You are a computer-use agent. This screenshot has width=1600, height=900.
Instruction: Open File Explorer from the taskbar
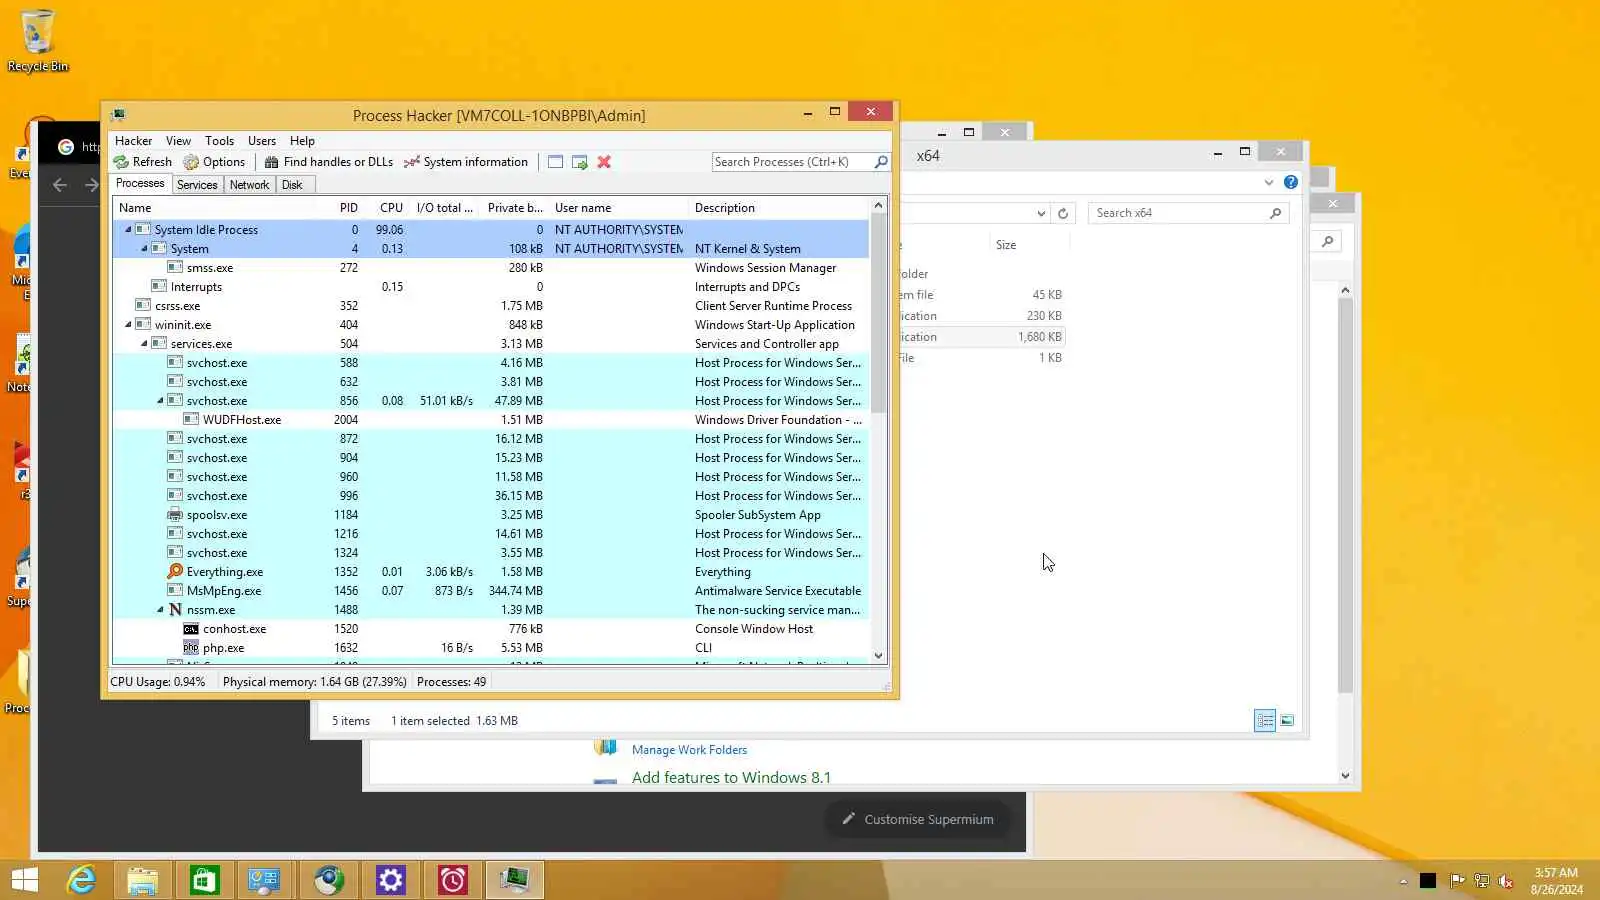tap(143, 880)
